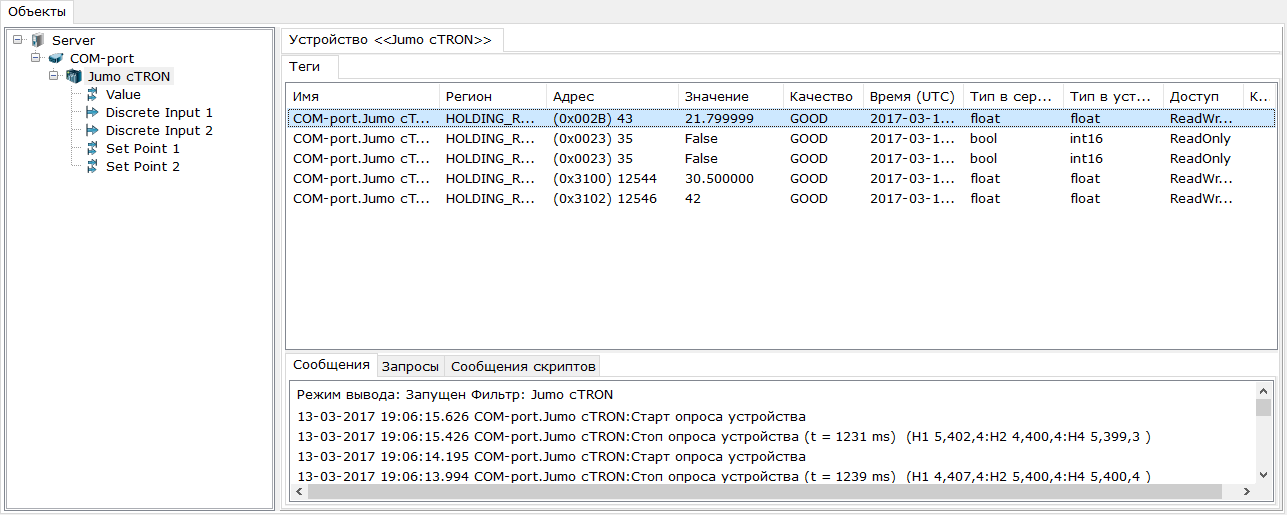Collapse the Jumo cTRON tree node

coord(54,76)
